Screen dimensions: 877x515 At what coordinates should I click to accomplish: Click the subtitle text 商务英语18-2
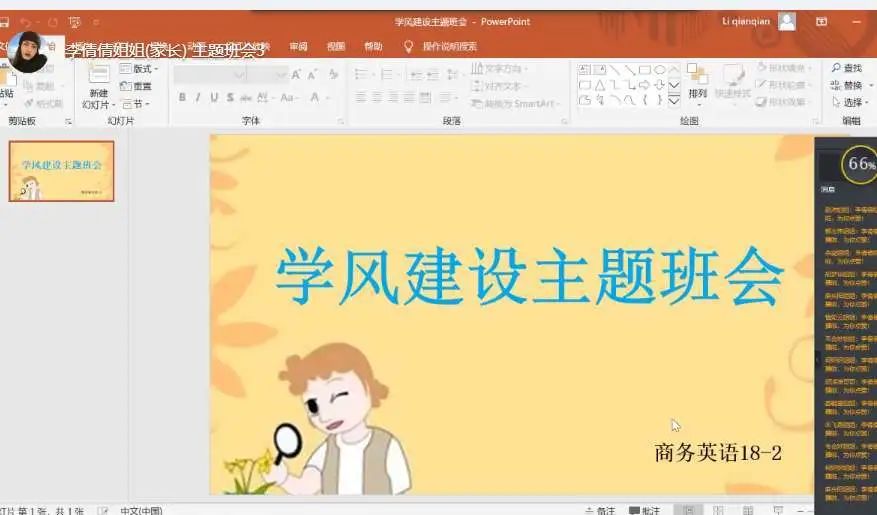[x=718, y=452]
